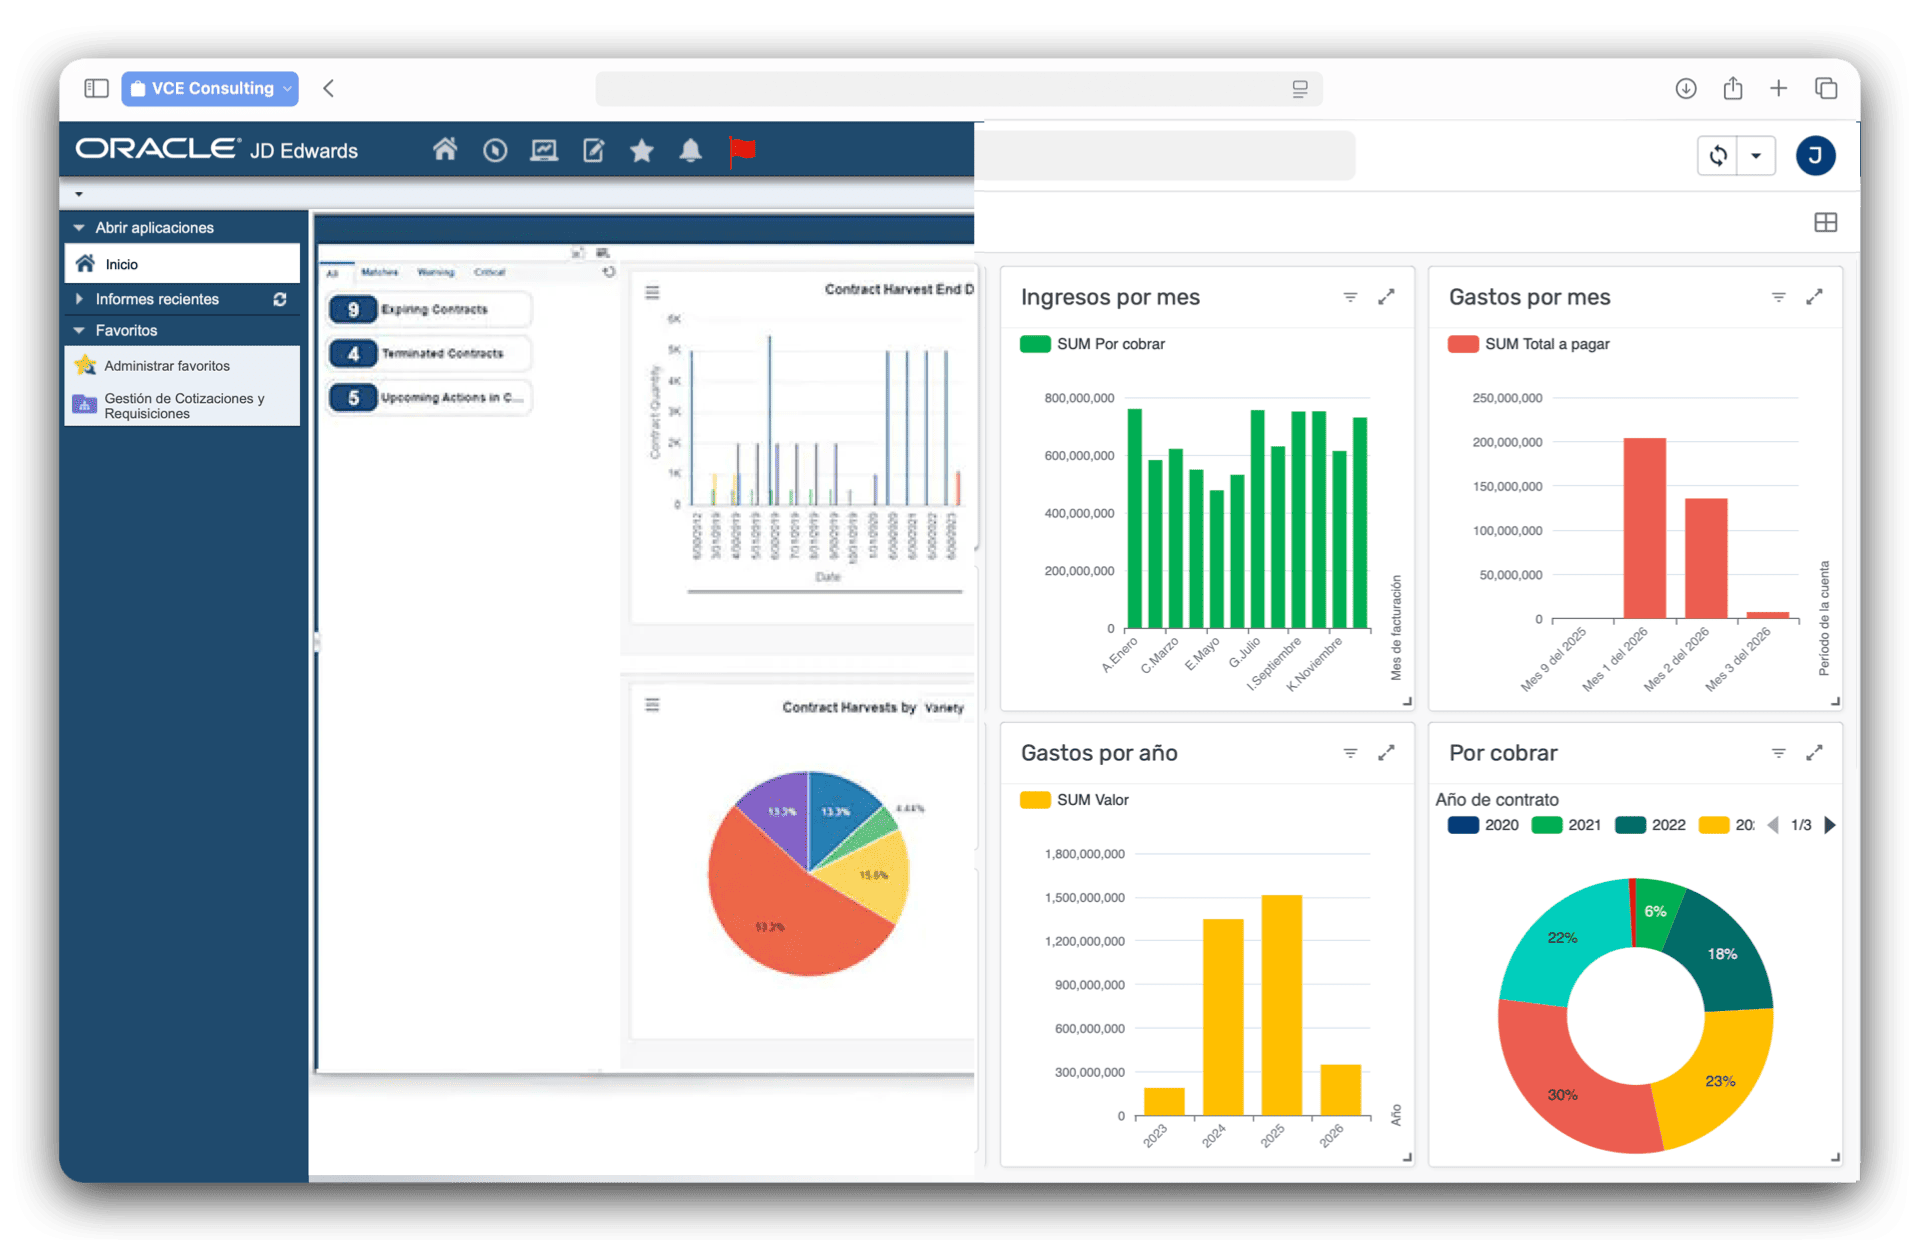The width and height of the screenshot is (1920, 1240).
Task: Open dropdown arrow next to refresh button
Action: pyautogui.click(x=1756, y=156)
